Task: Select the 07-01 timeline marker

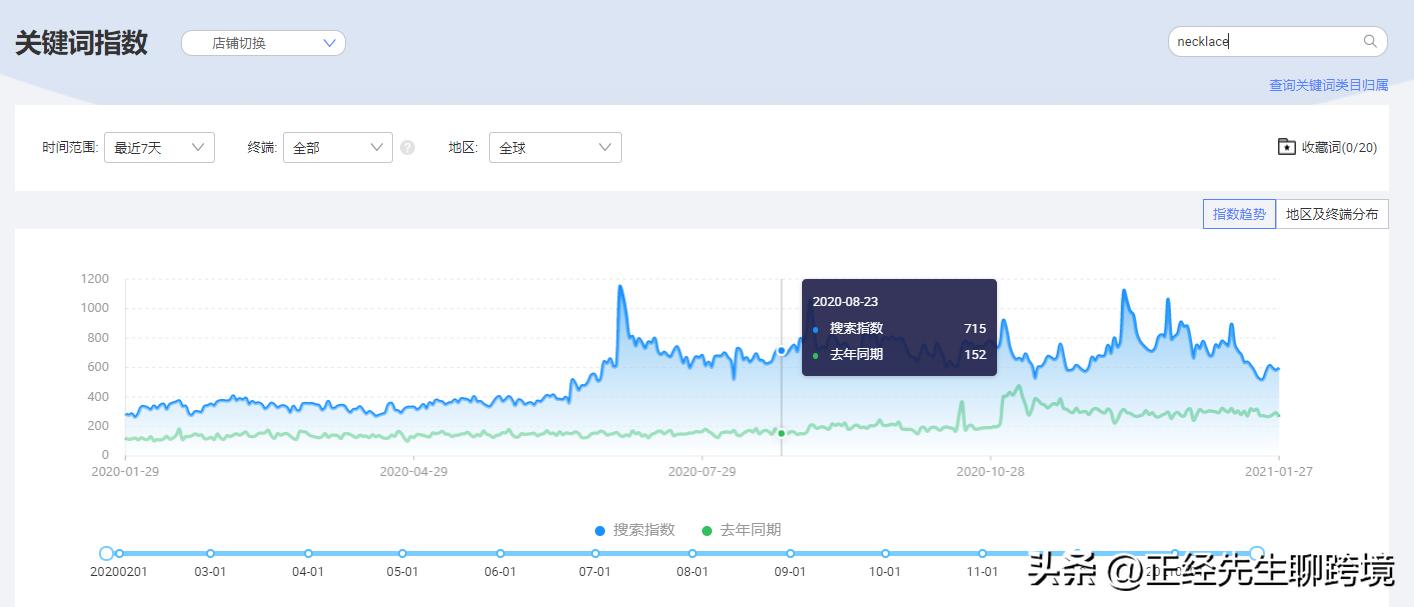Action: (595, 553)
